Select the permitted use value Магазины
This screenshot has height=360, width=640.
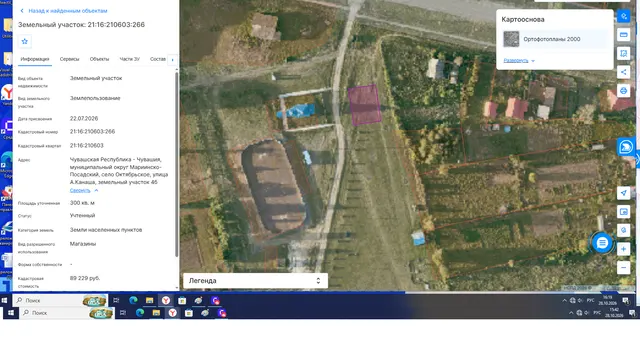pyautogui.click(x=83, y=244)
